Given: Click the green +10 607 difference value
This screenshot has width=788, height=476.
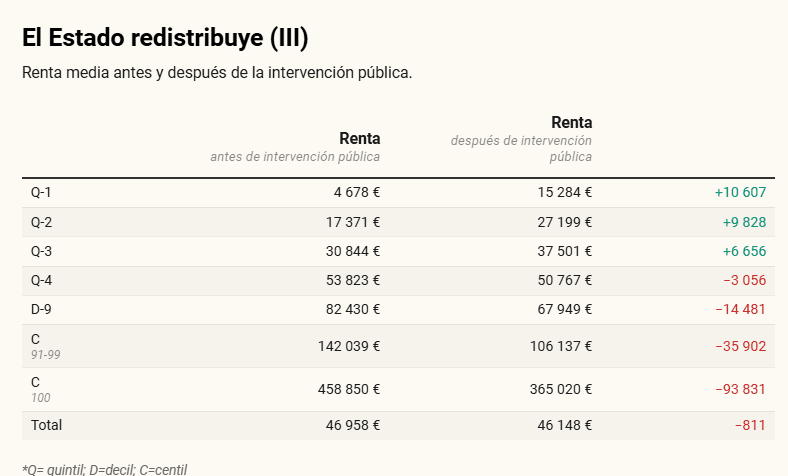Looking at the screenshot, I should click(x=740, y=192).
